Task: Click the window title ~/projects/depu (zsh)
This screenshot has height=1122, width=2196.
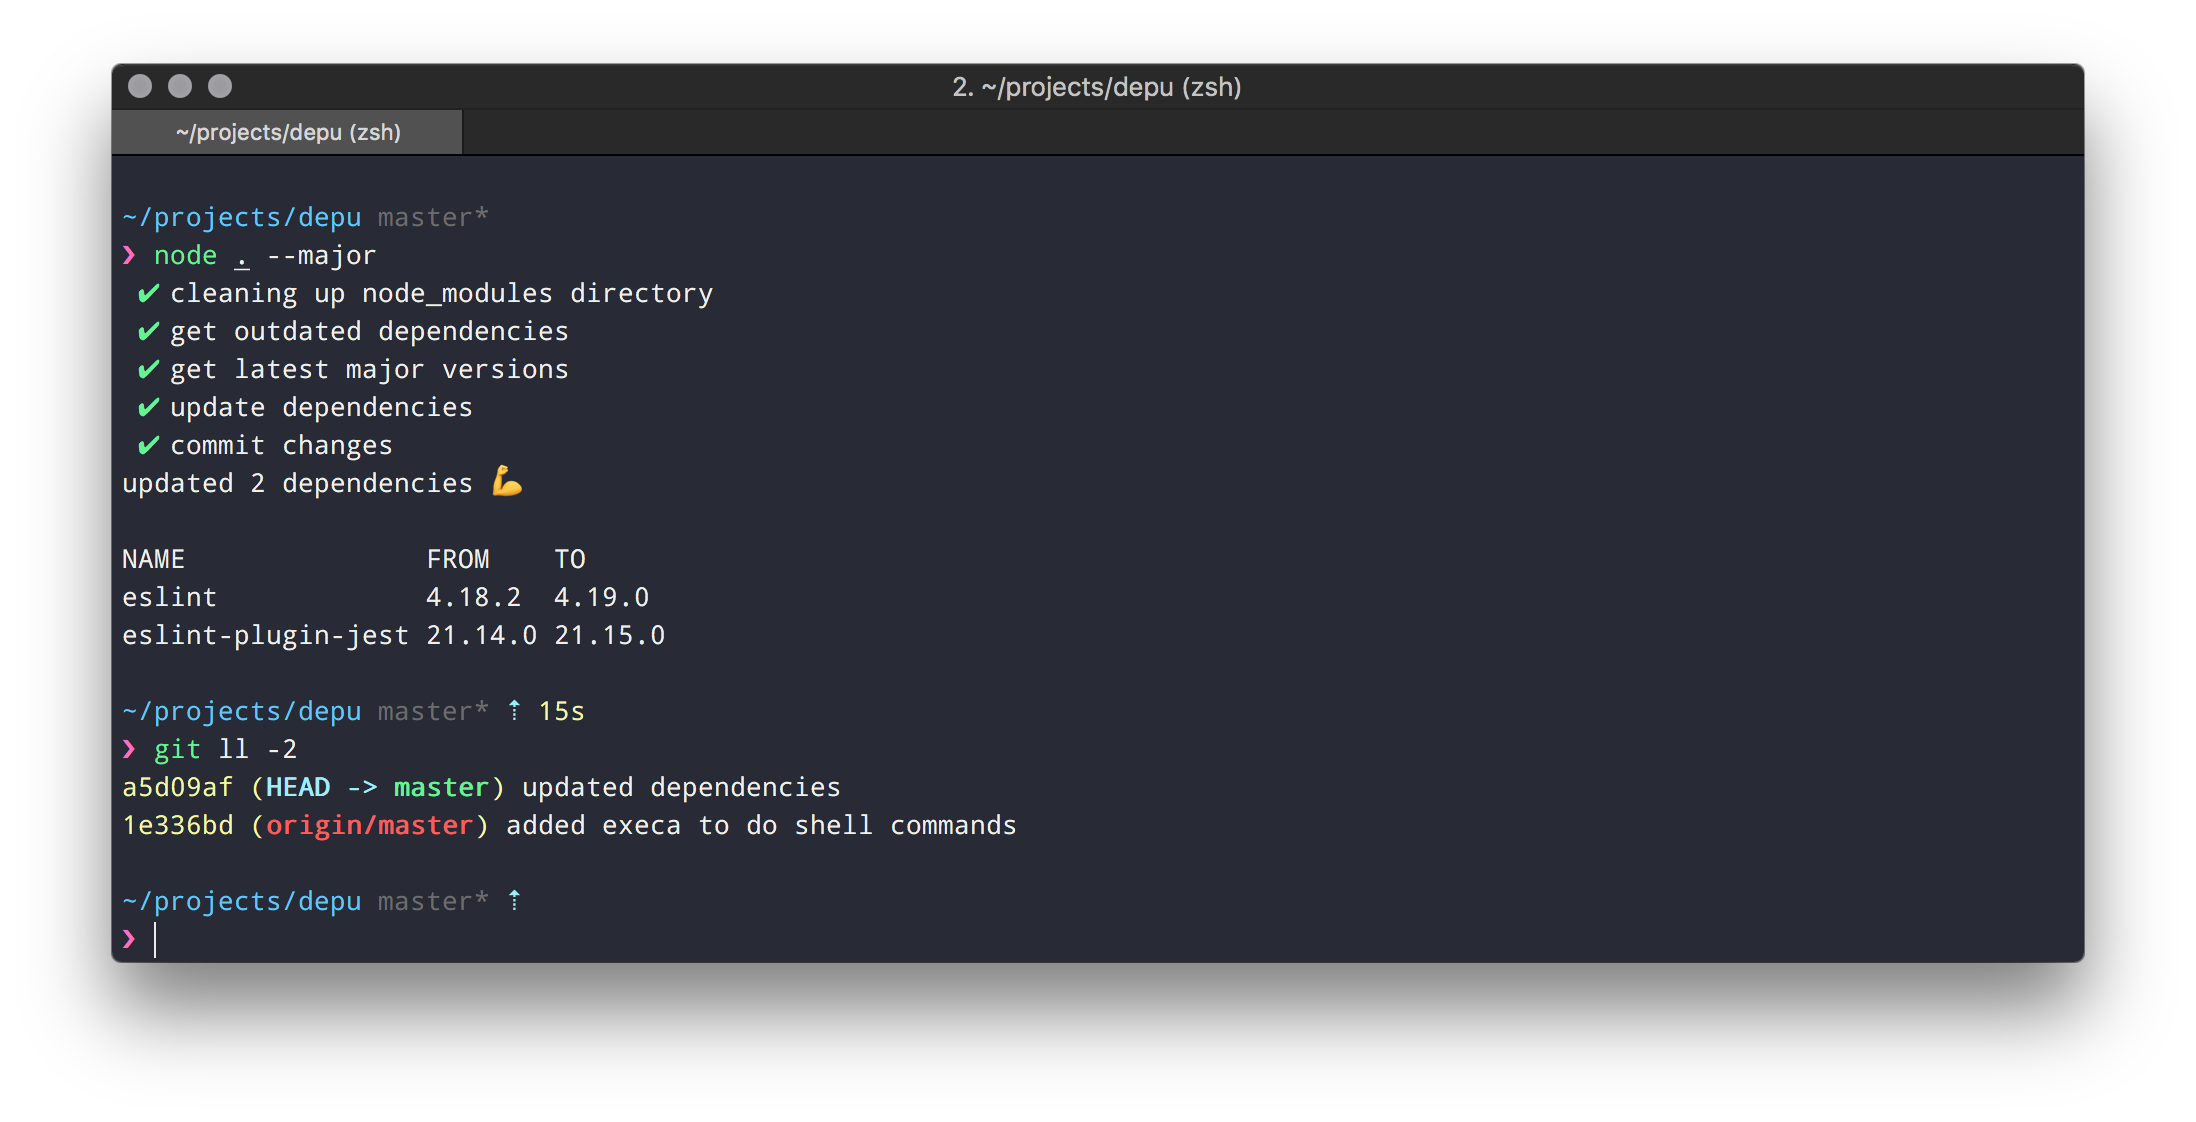Action: click(1096, 87)
